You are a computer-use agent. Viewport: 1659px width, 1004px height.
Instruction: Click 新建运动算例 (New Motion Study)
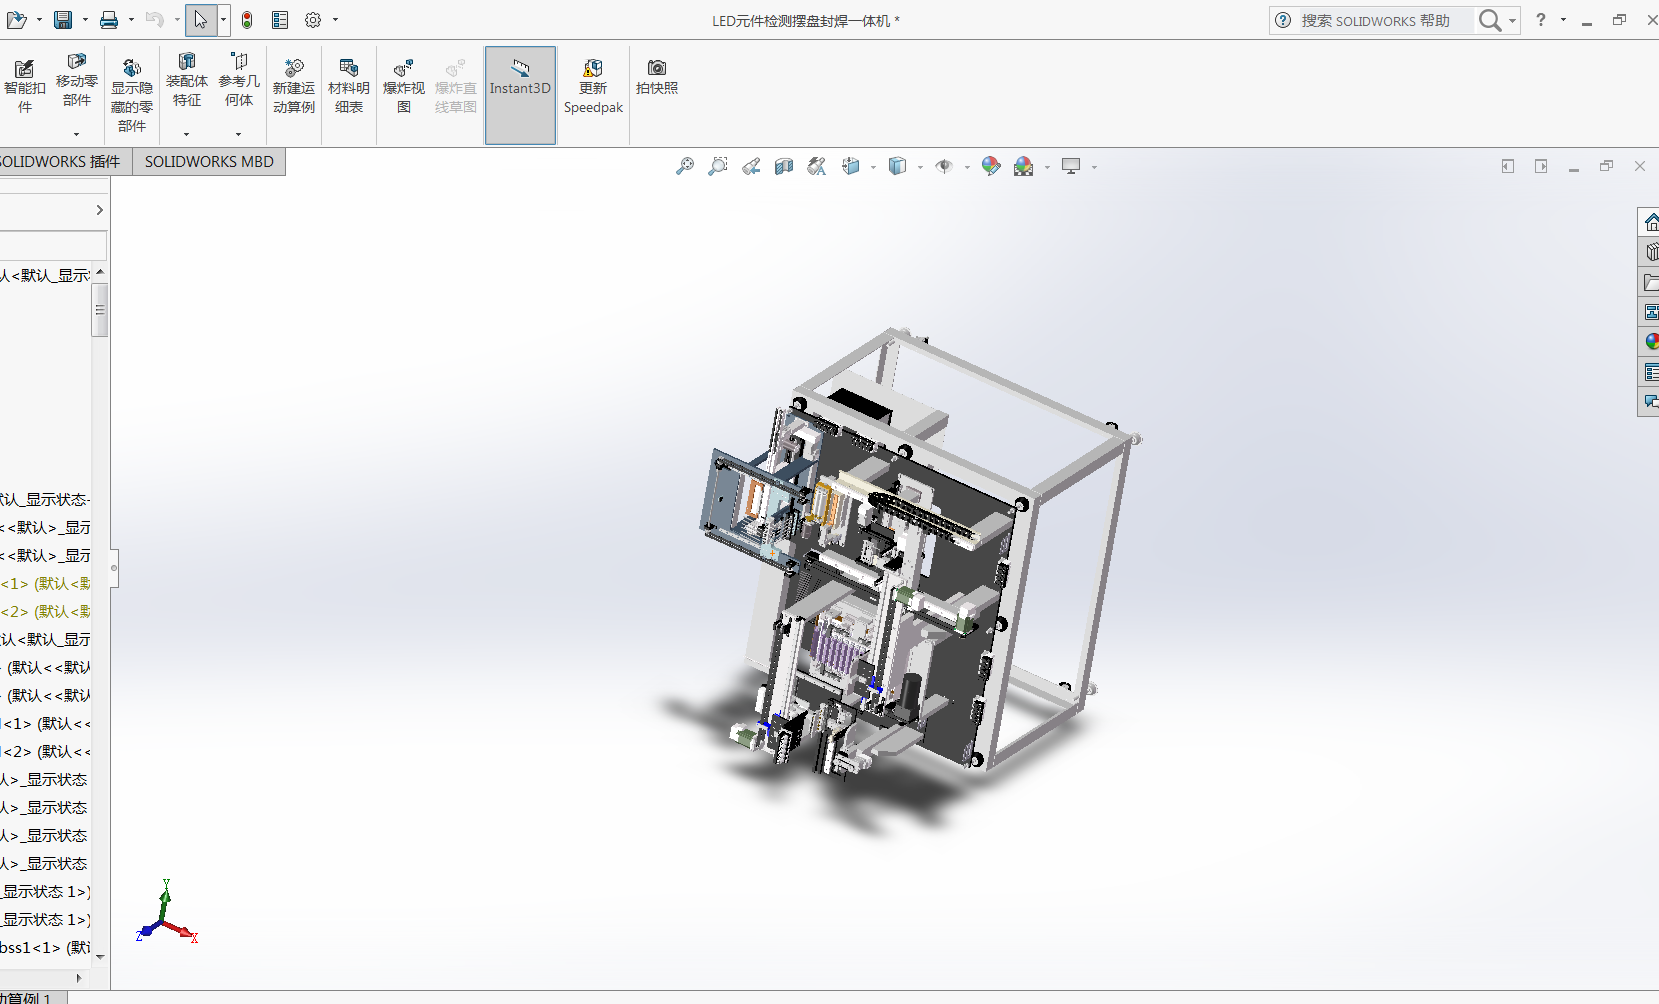(294, 87)
